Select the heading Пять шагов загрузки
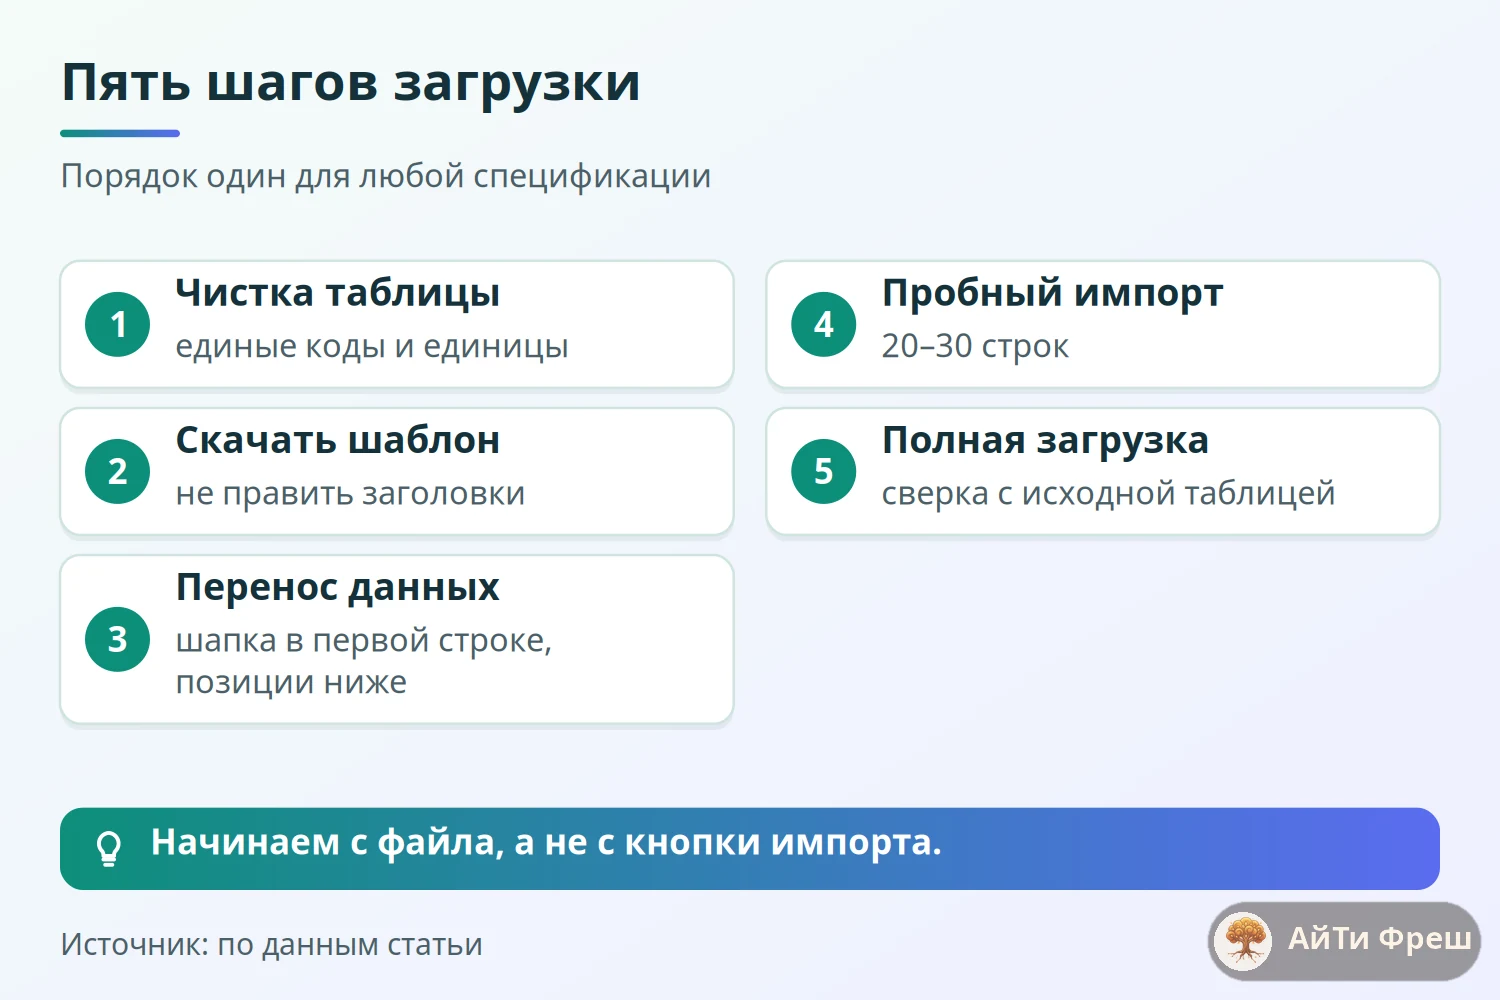 click(x=351, y=82)
